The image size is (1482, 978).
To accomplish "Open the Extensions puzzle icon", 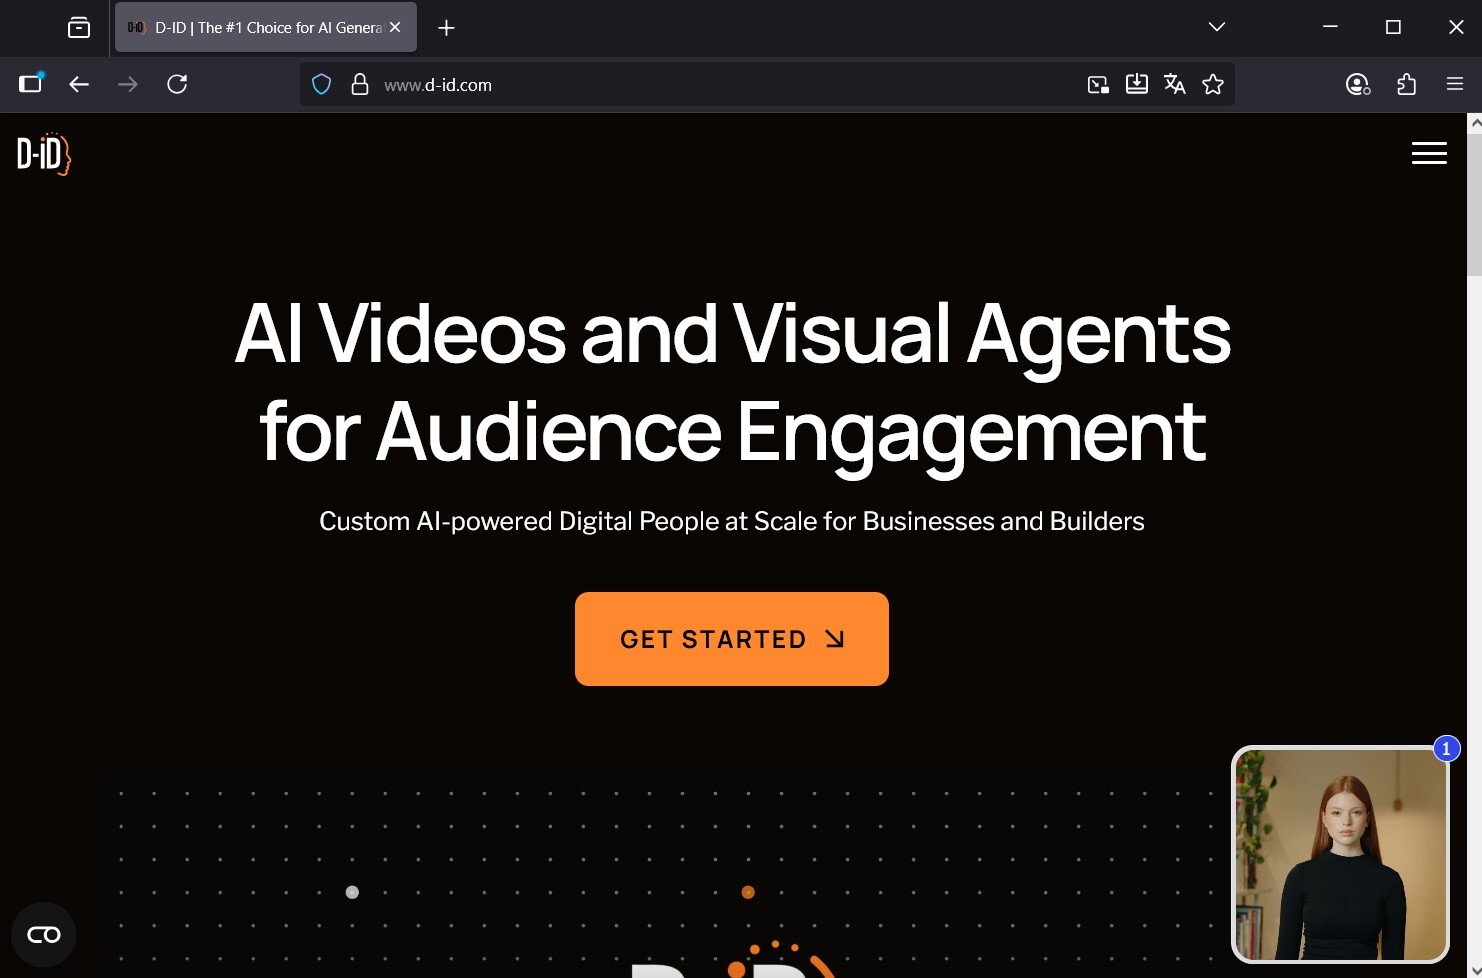I will click(x=1406, y=85).
